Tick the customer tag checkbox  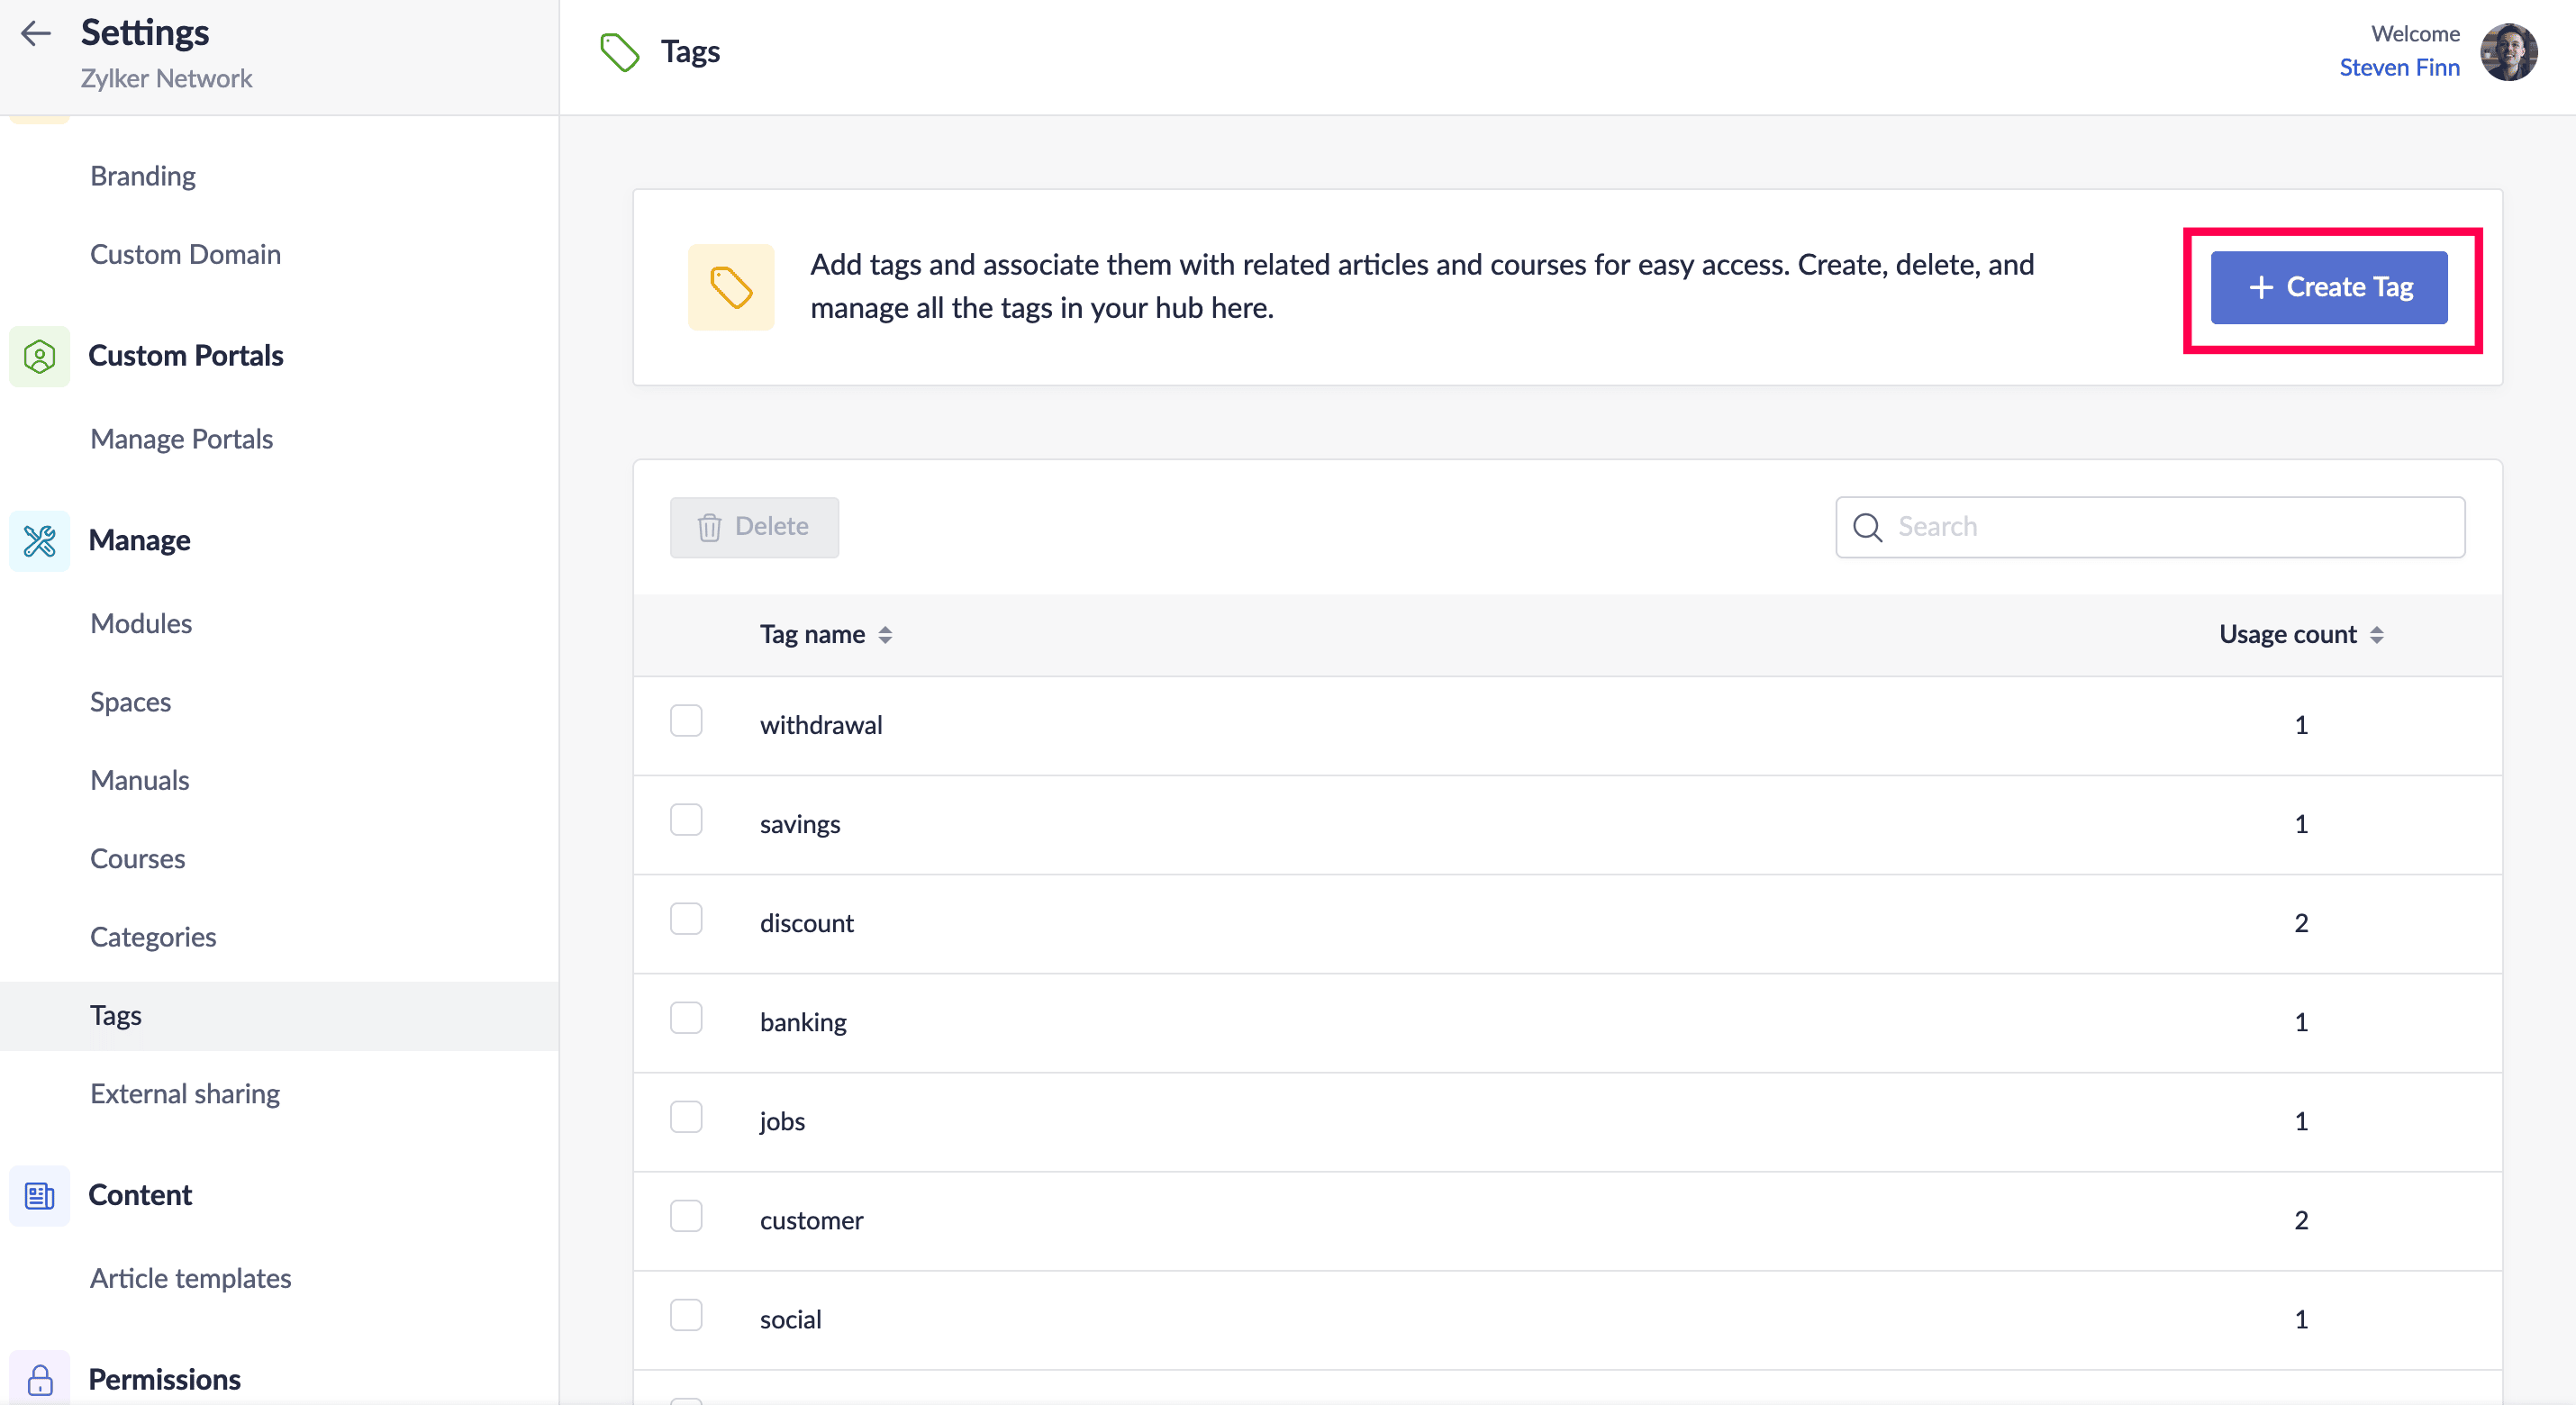(x=686, y=1216)
